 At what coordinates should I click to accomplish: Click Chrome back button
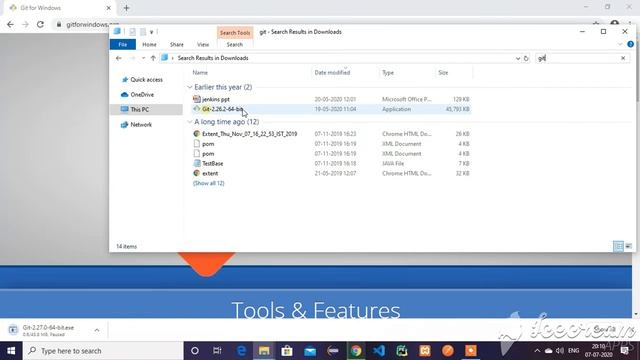pyautogui.click(x=10, y=24)
